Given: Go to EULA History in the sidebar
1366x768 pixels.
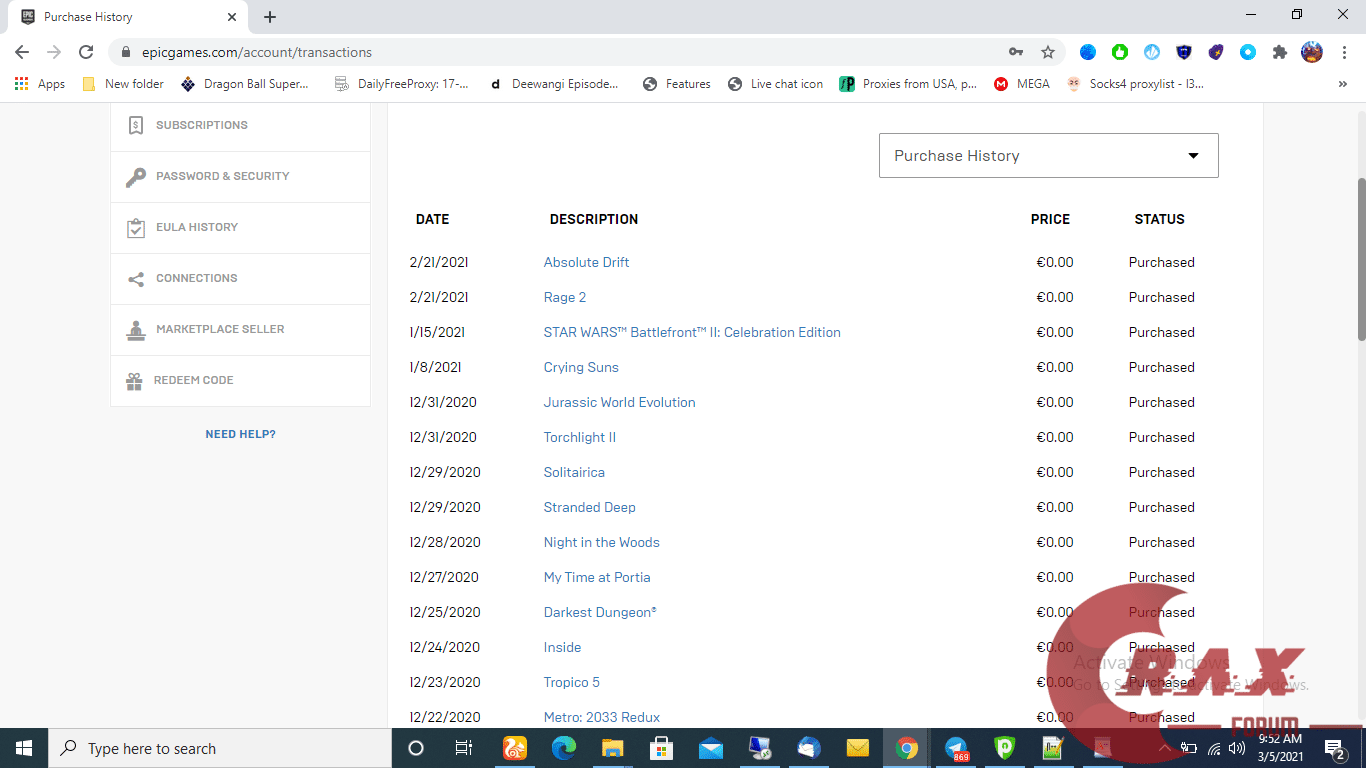Looking at the screenshot, I should click(x=240, y=228).
